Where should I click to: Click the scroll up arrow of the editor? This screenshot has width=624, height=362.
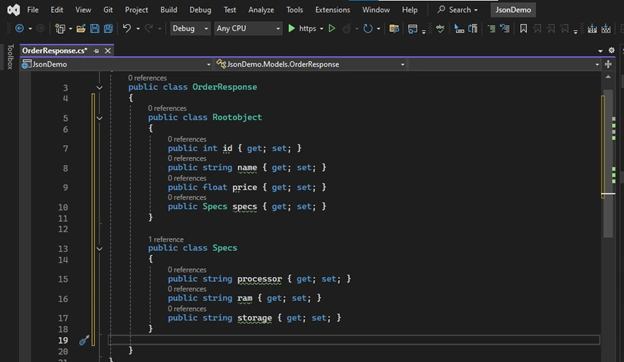608,77
